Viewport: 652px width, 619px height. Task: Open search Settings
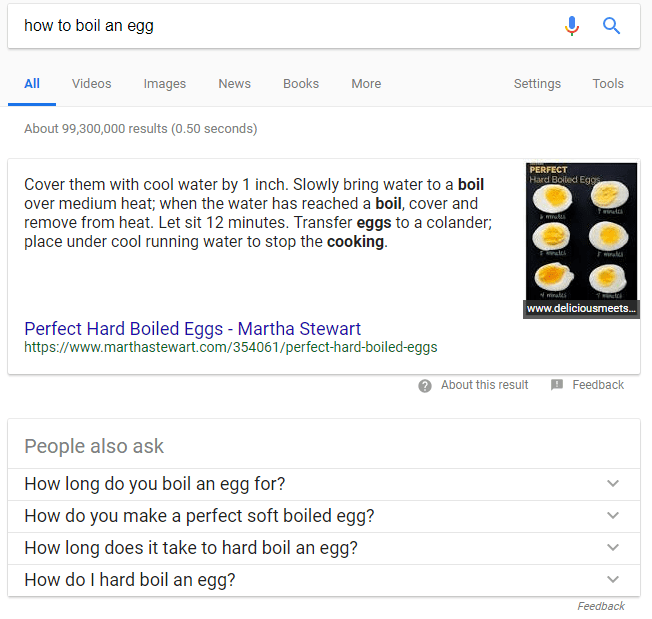[537, 84]
